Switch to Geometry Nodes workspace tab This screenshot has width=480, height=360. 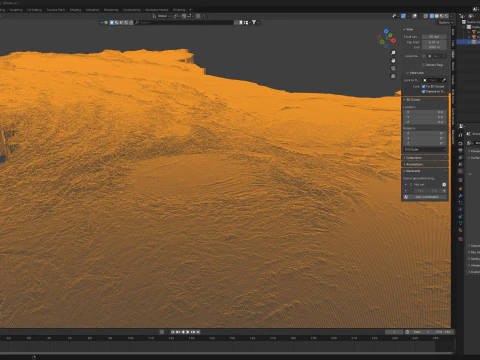tap(156, 10)
